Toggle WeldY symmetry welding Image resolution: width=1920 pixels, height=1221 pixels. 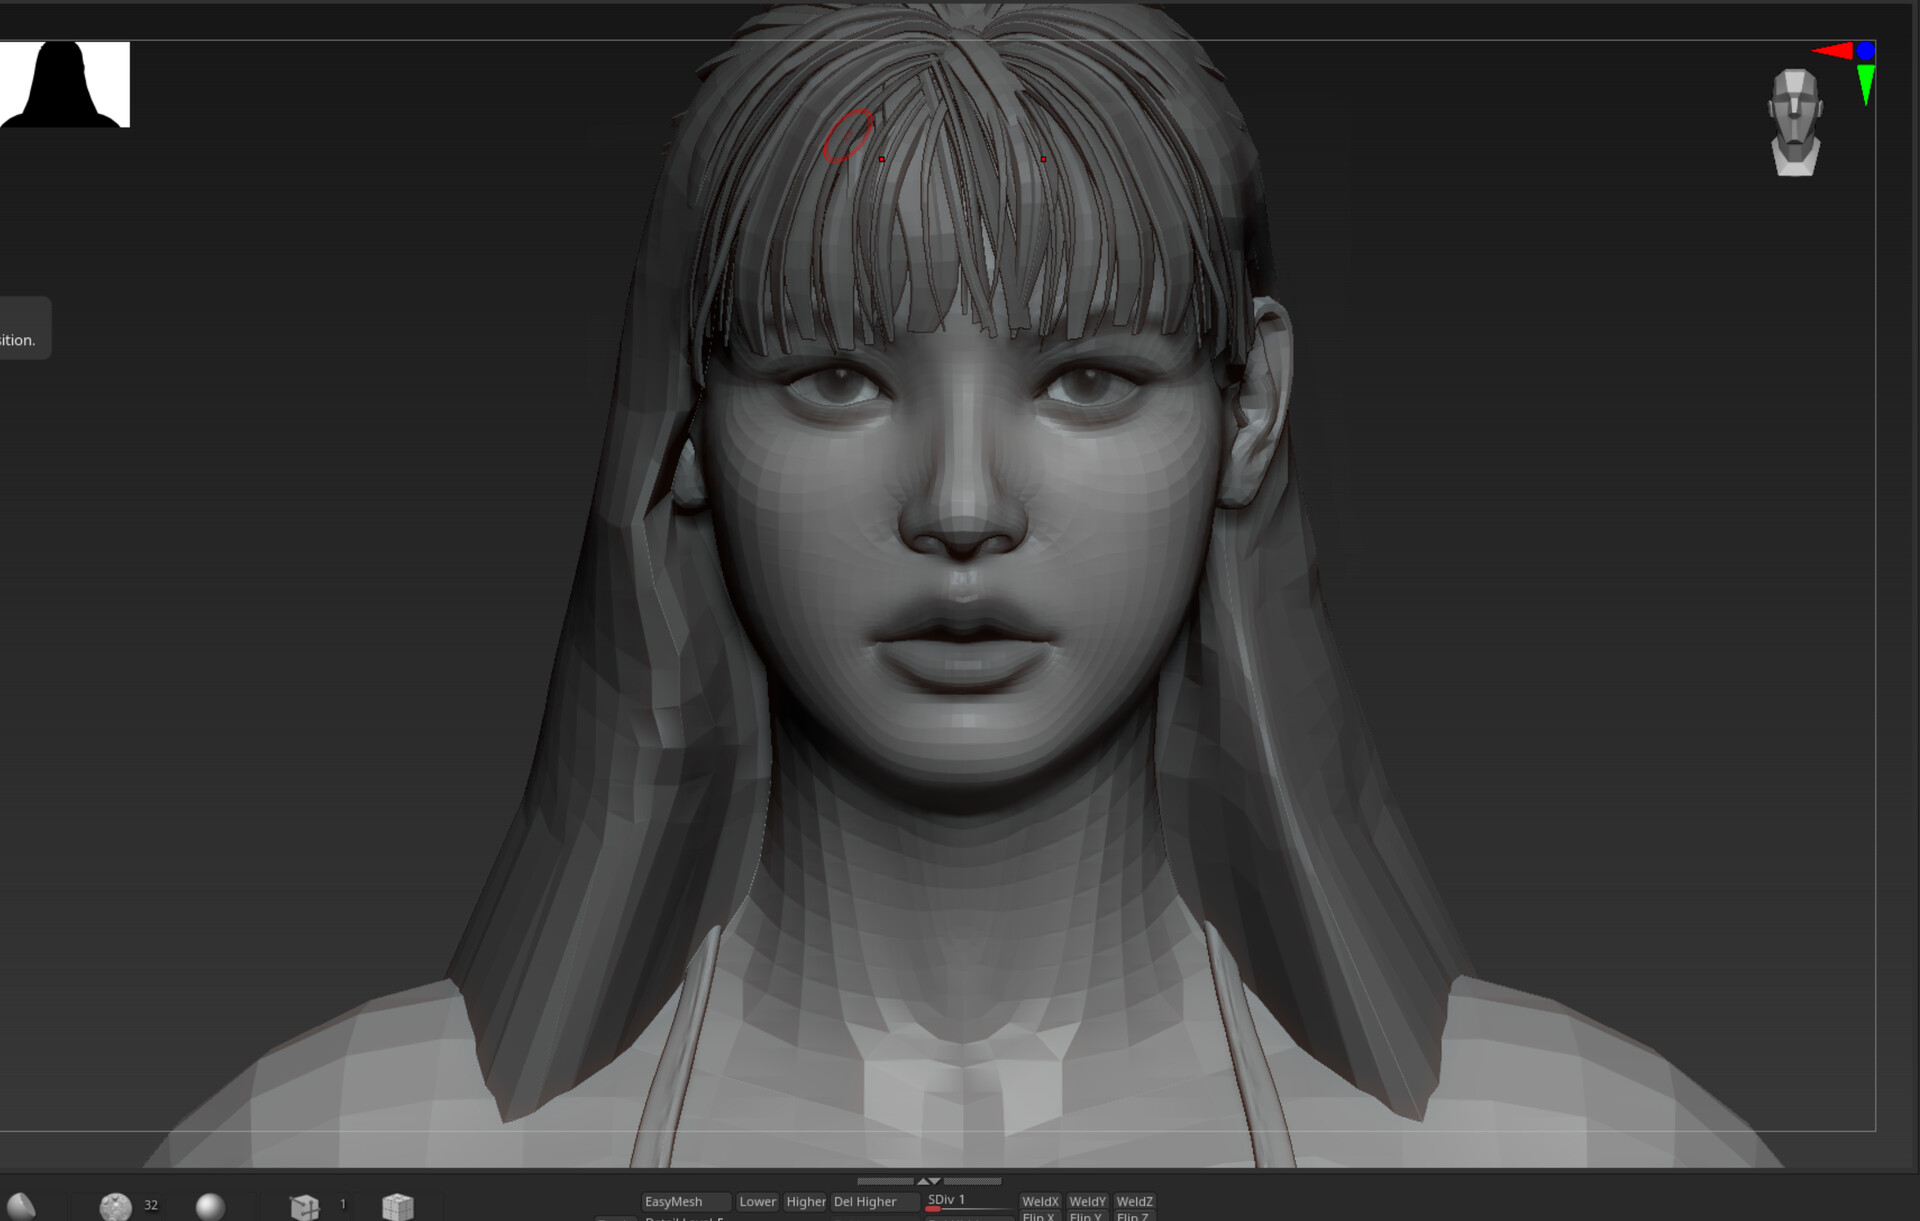(1088, 1202)
